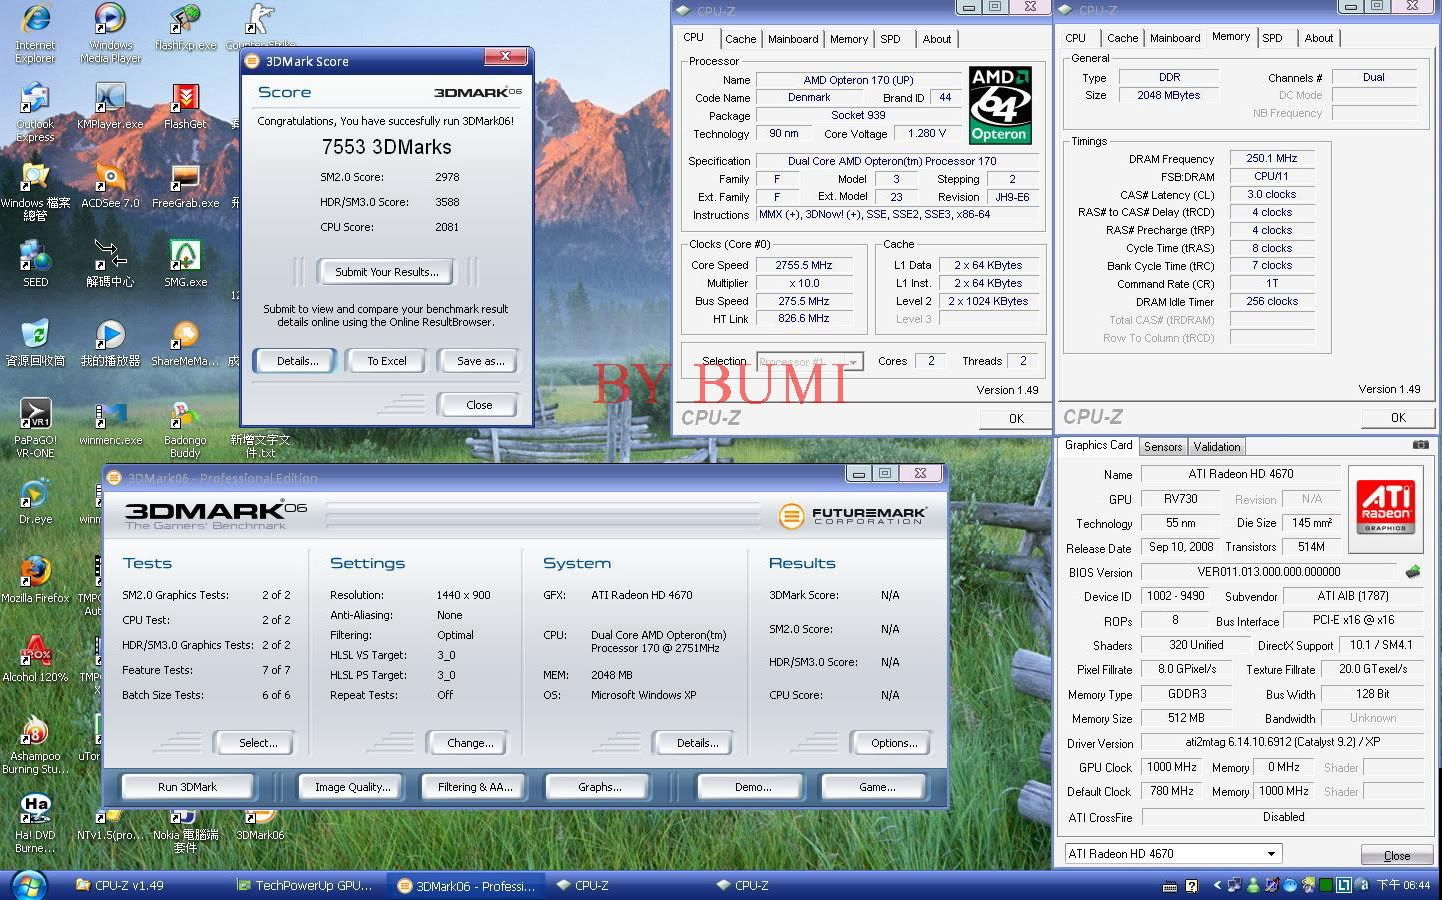The height and width of the screenshot is (900, 1442).
Task: Open Filtering & AA... settings
Action: (475, 787)
